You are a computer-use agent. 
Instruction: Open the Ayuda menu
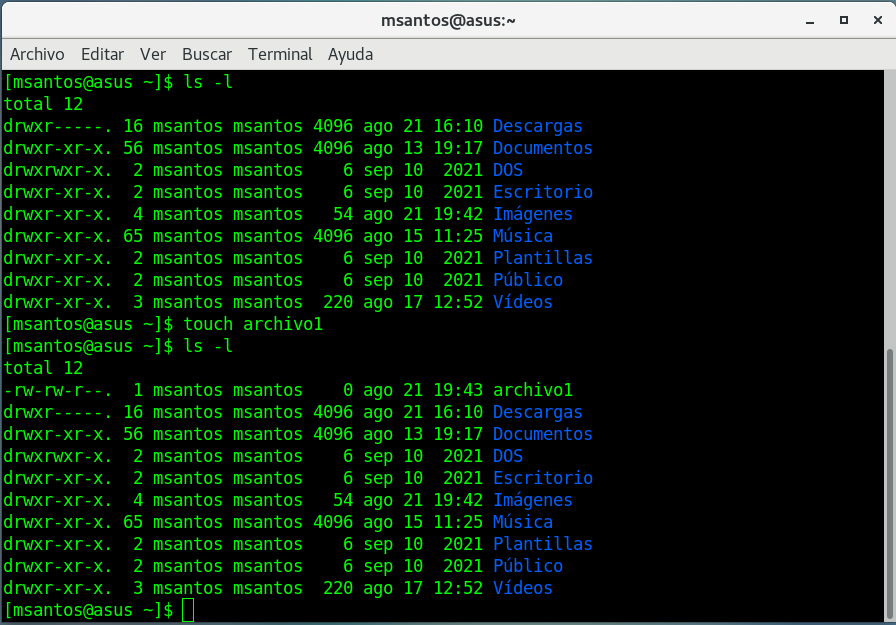pos(350,54)
